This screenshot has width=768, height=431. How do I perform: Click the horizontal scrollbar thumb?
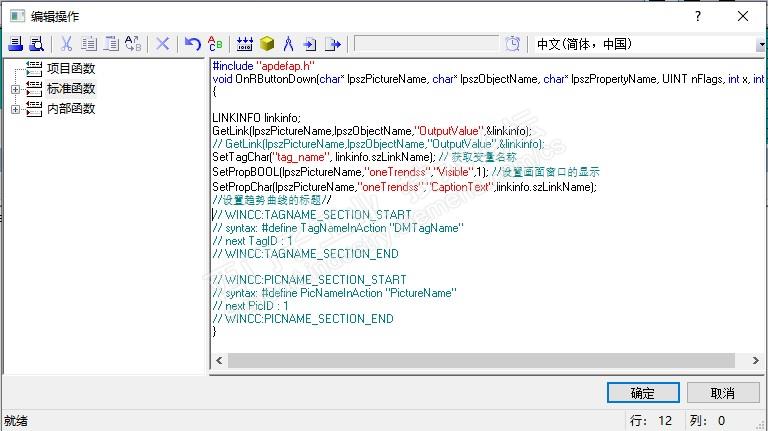[x=481, y=360]
